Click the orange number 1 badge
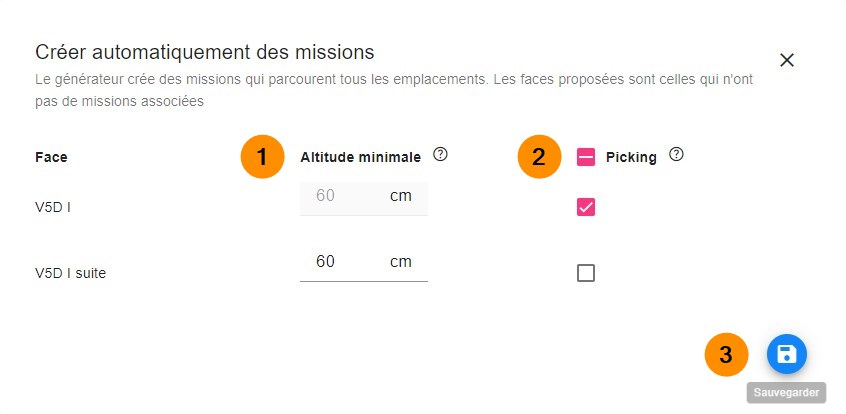Viewport: 846px width, 414px height. pos(262,157)
